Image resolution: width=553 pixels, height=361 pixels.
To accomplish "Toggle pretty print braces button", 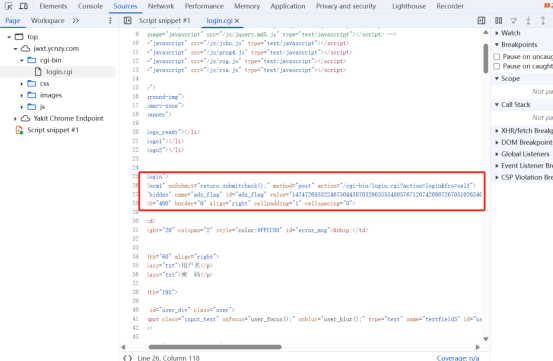I will click(128, 358).
